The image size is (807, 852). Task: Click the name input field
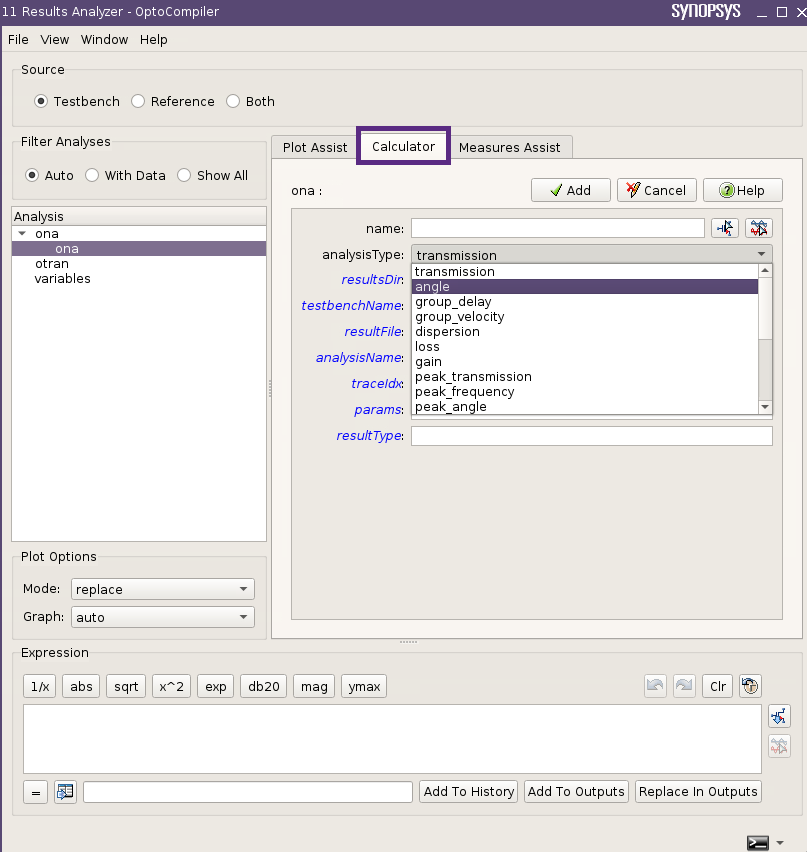point(558,228)
